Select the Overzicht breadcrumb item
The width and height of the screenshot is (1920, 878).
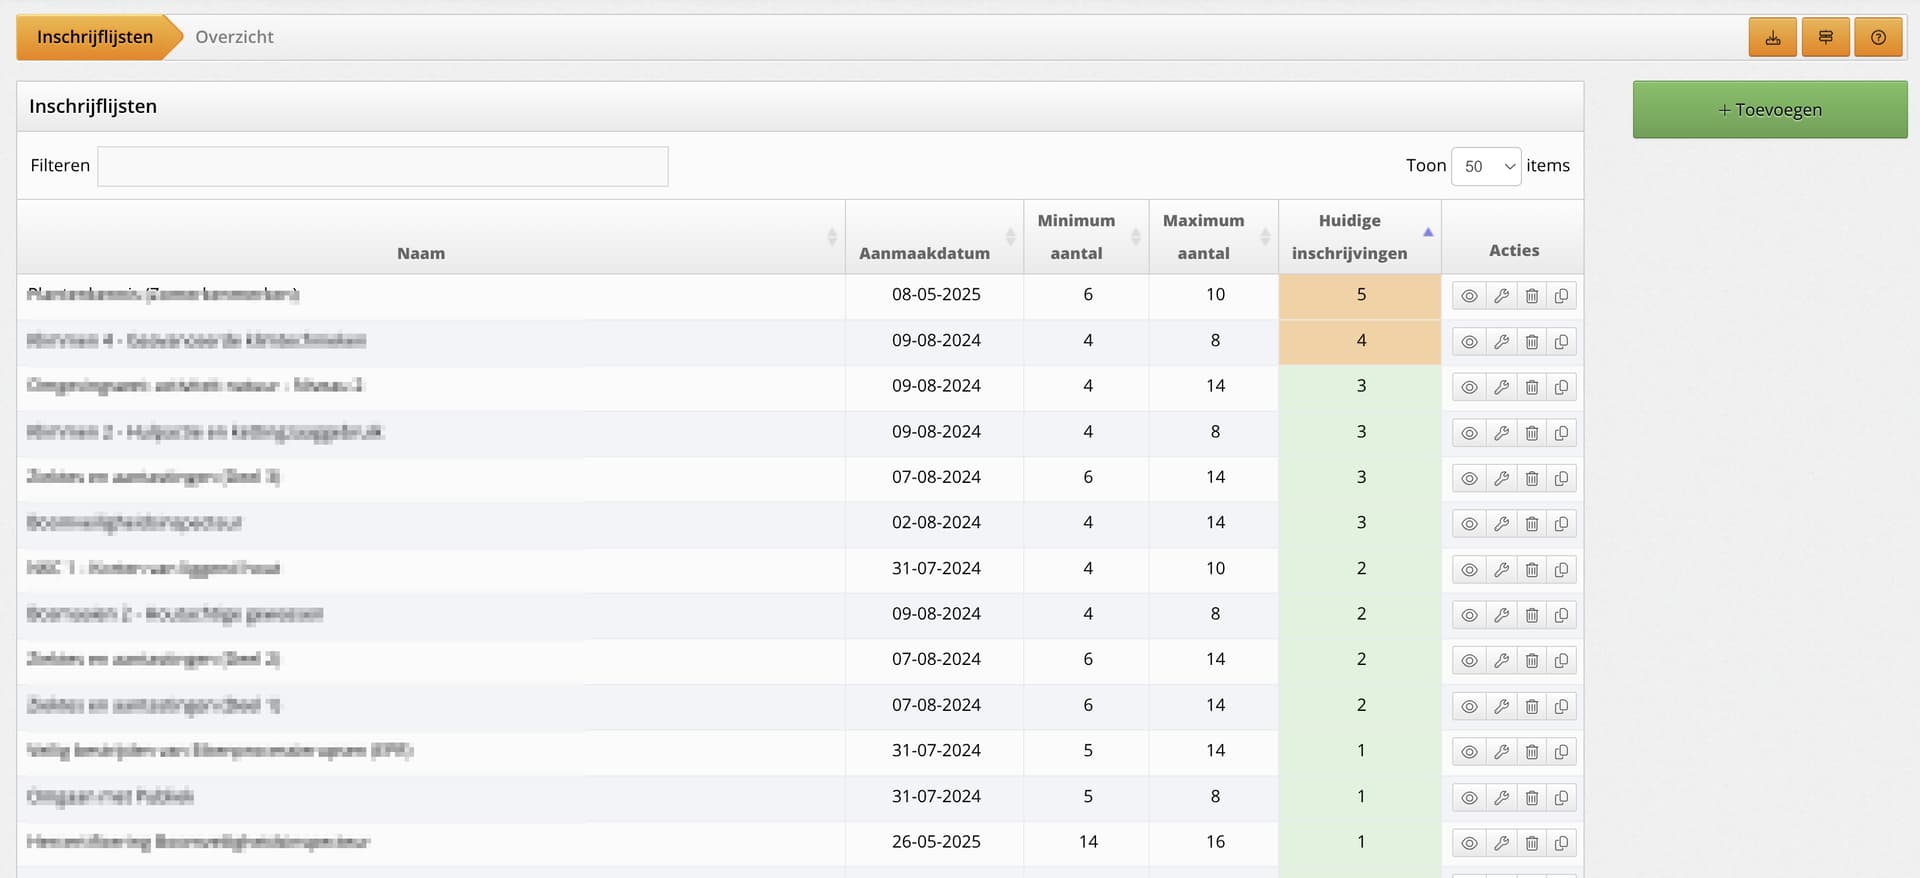pos(234,37)
